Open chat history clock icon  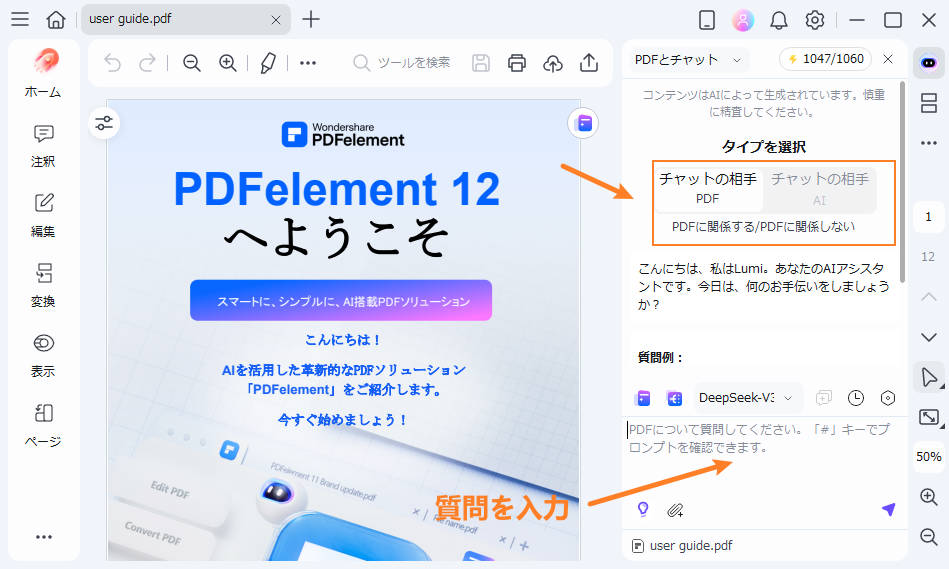856,398
